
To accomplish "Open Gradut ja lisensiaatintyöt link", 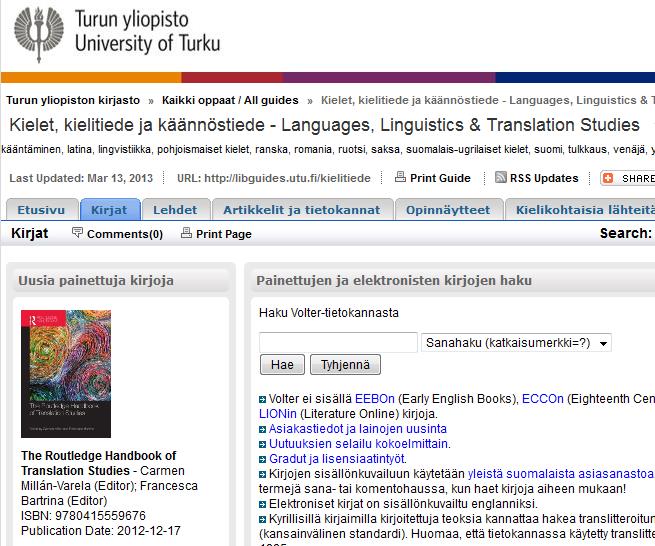I will tap(337, 459).
